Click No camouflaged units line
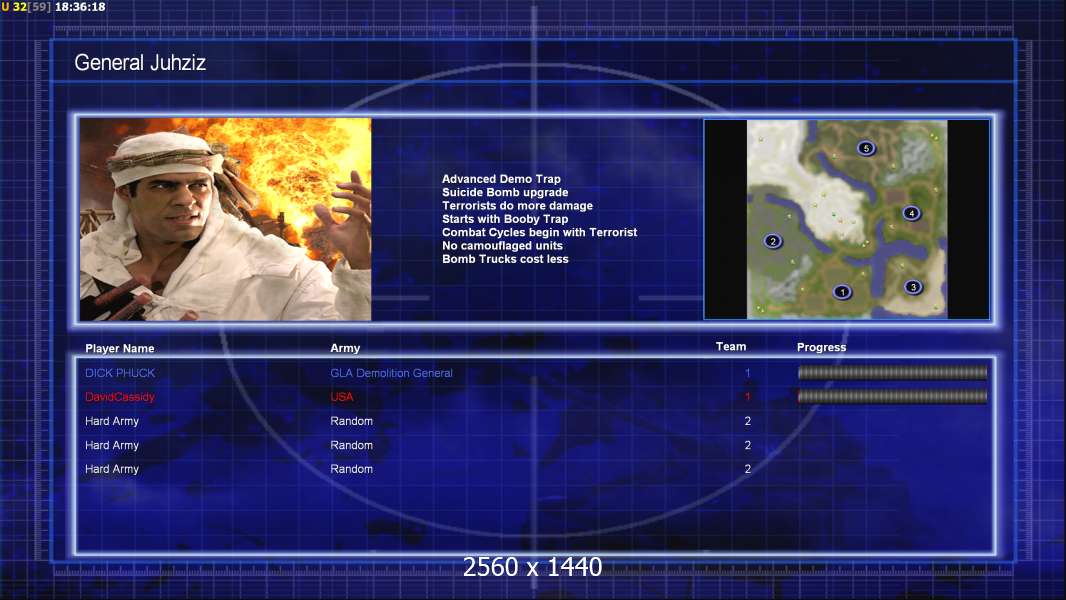The width and height of the screenshot is (1066, 600). click(502, 245)
